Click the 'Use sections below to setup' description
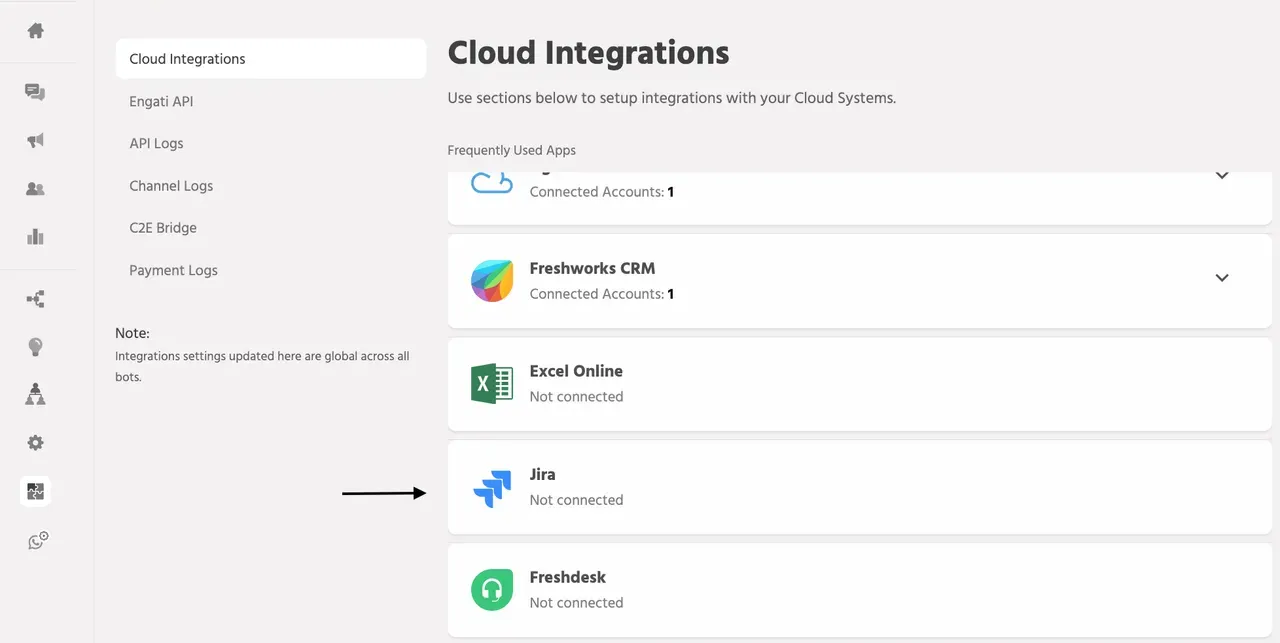This screenshot has width=1280, height=643. tap(672, 98)
